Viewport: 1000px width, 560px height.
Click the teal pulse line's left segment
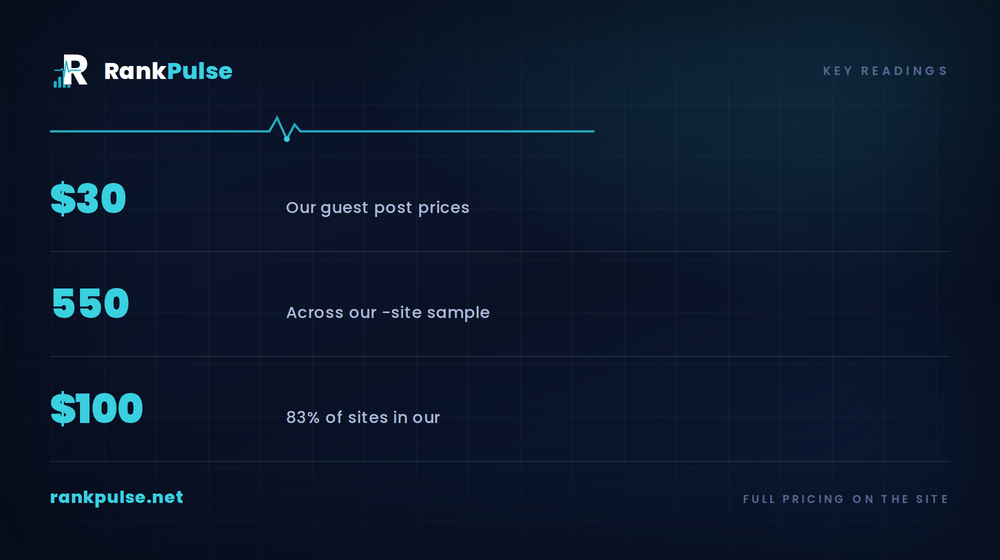point(159,131)
